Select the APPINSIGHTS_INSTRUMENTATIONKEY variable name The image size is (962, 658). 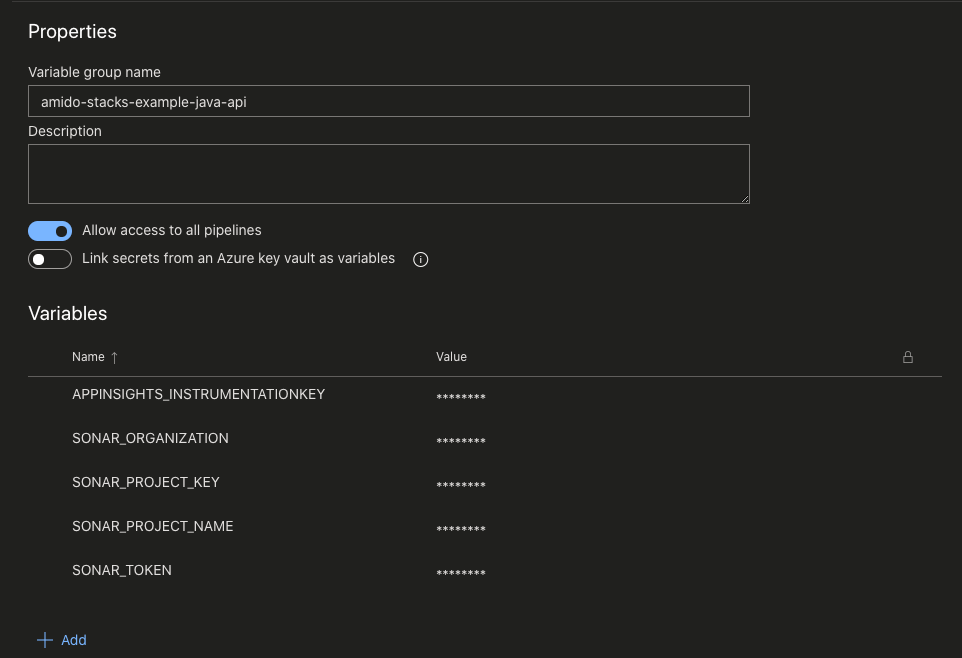[198, 394]
